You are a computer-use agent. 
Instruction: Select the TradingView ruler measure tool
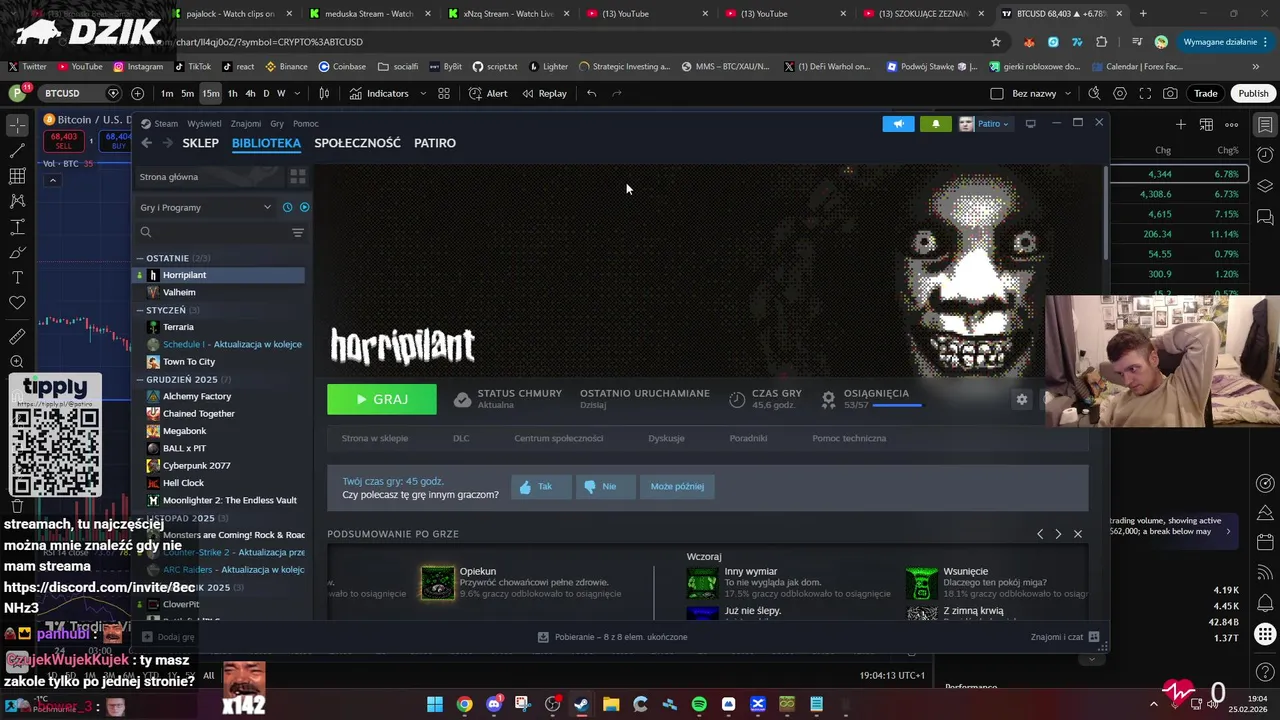[17, 336]
